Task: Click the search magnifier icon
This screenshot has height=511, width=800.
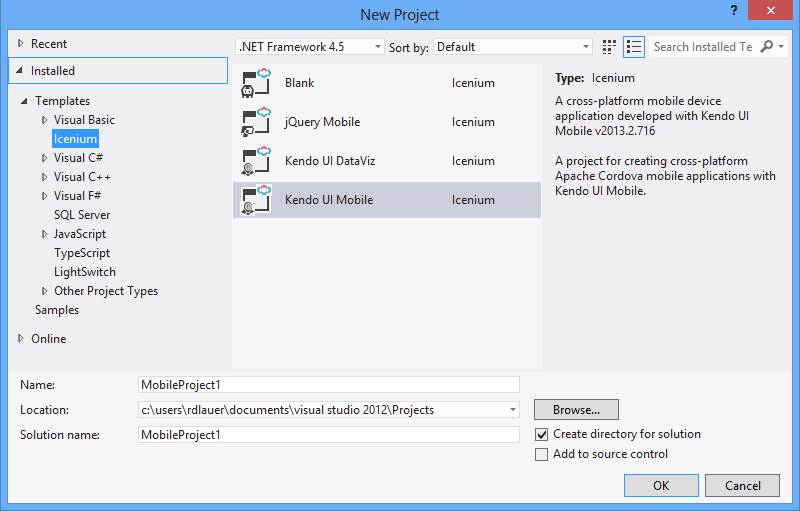Action: click(766, 47)
